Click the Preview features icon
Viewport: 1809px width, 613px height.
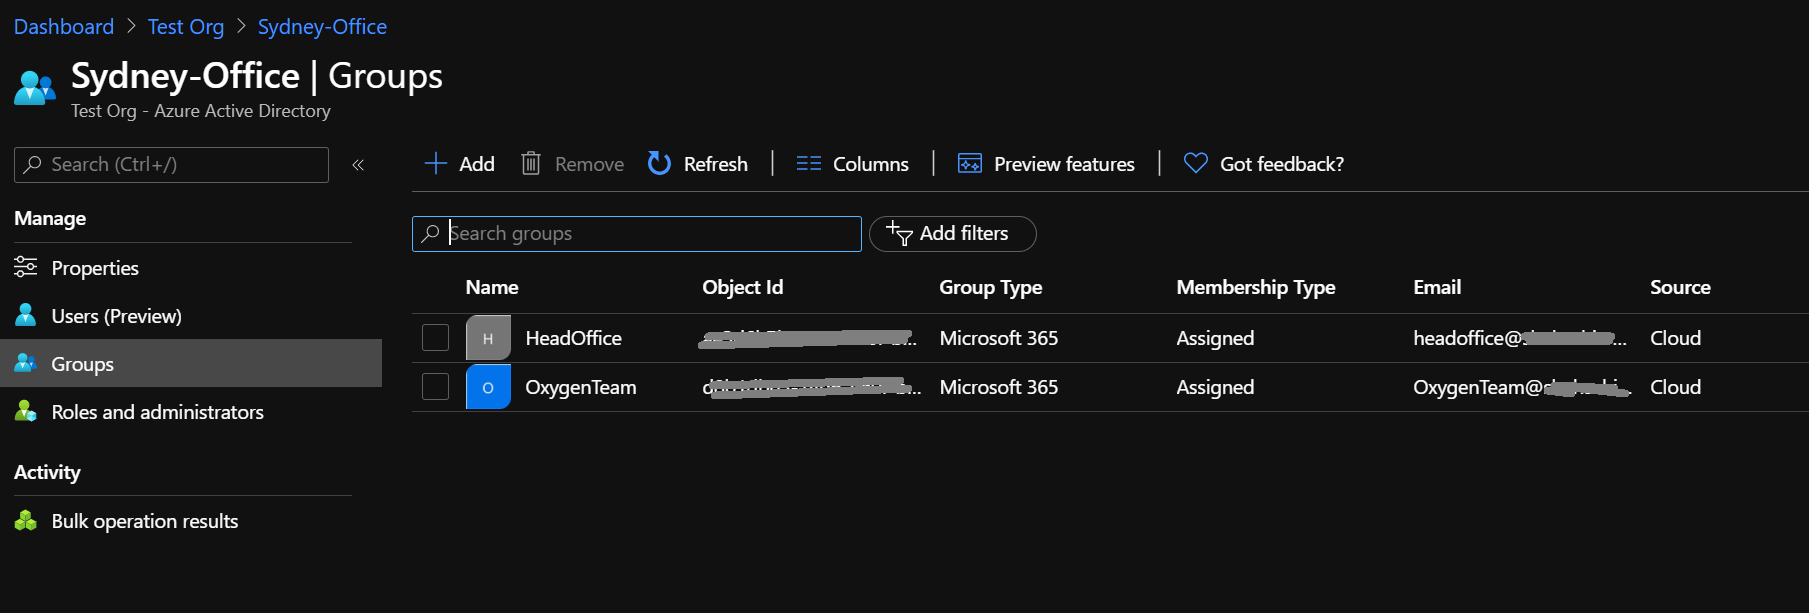[x=969, y=163]
